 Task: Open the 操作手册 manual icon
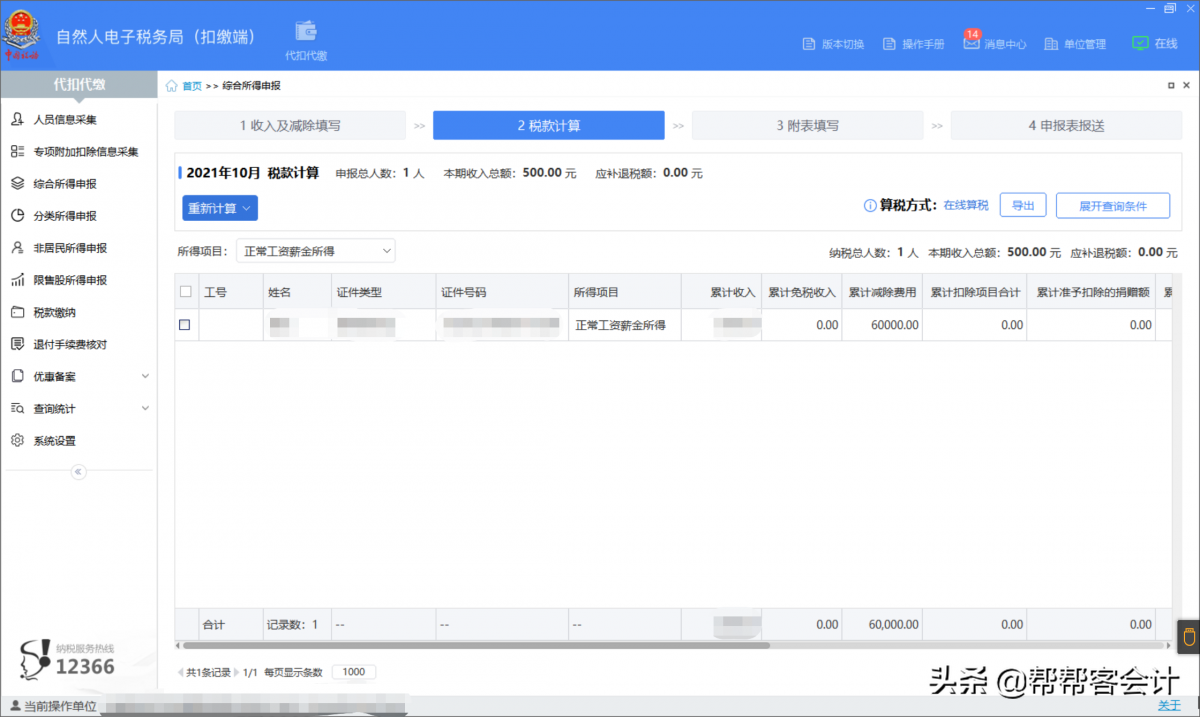(888, 44)
